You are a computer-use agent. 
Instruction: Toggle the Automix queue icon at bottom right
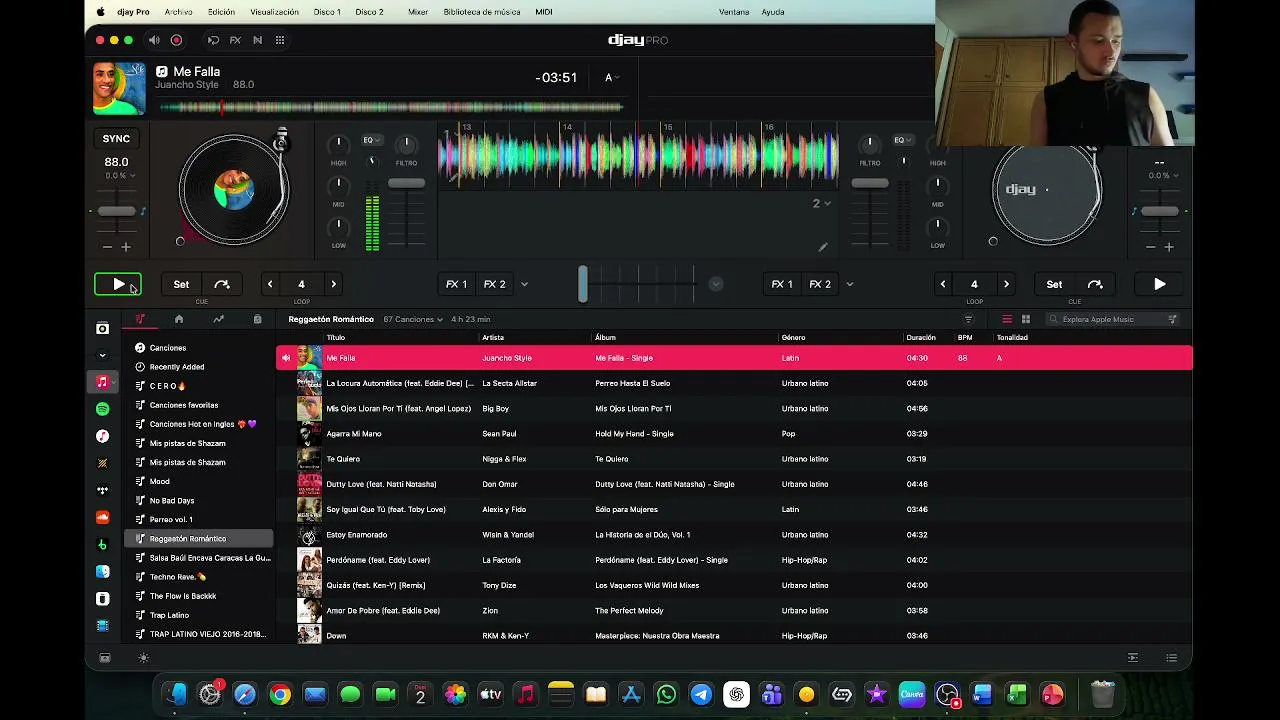click(x=1133, y=658)
